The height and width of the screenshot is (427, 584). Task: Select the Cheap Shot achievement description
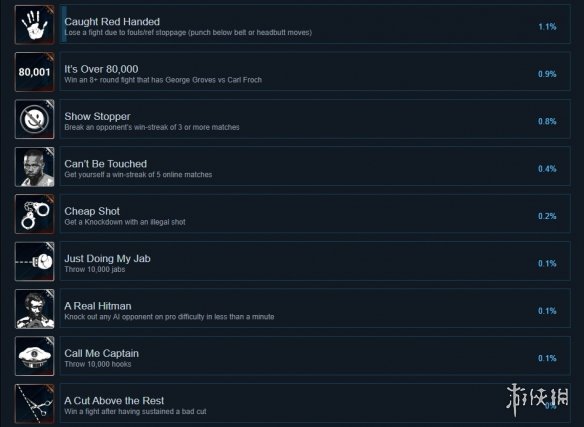[125, 222]
